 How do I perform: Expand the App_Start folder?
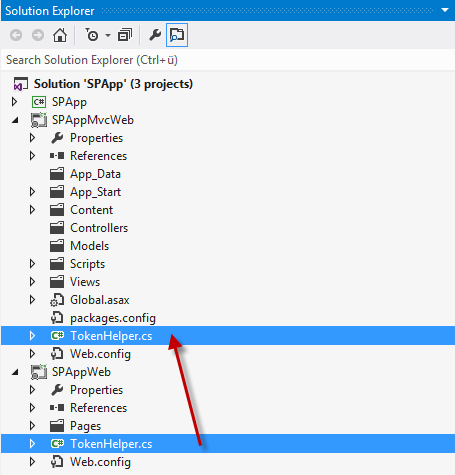(32, 192)
